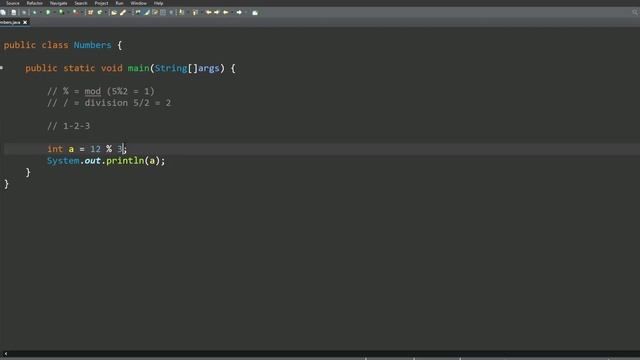Run the program with the green Run icon

(x=48, y=12)
